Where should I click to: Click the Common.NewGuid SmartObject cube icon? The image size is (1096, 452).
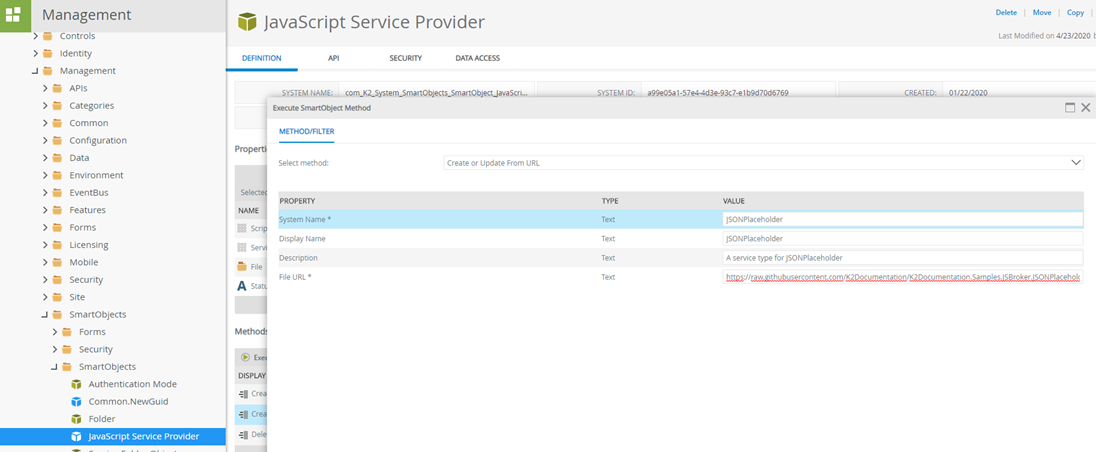point(76,401)
